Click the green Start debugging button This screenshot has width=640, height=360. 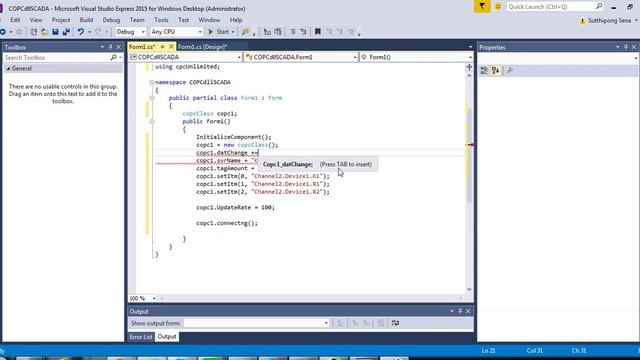pyautogui.click(x=219, y=31)
